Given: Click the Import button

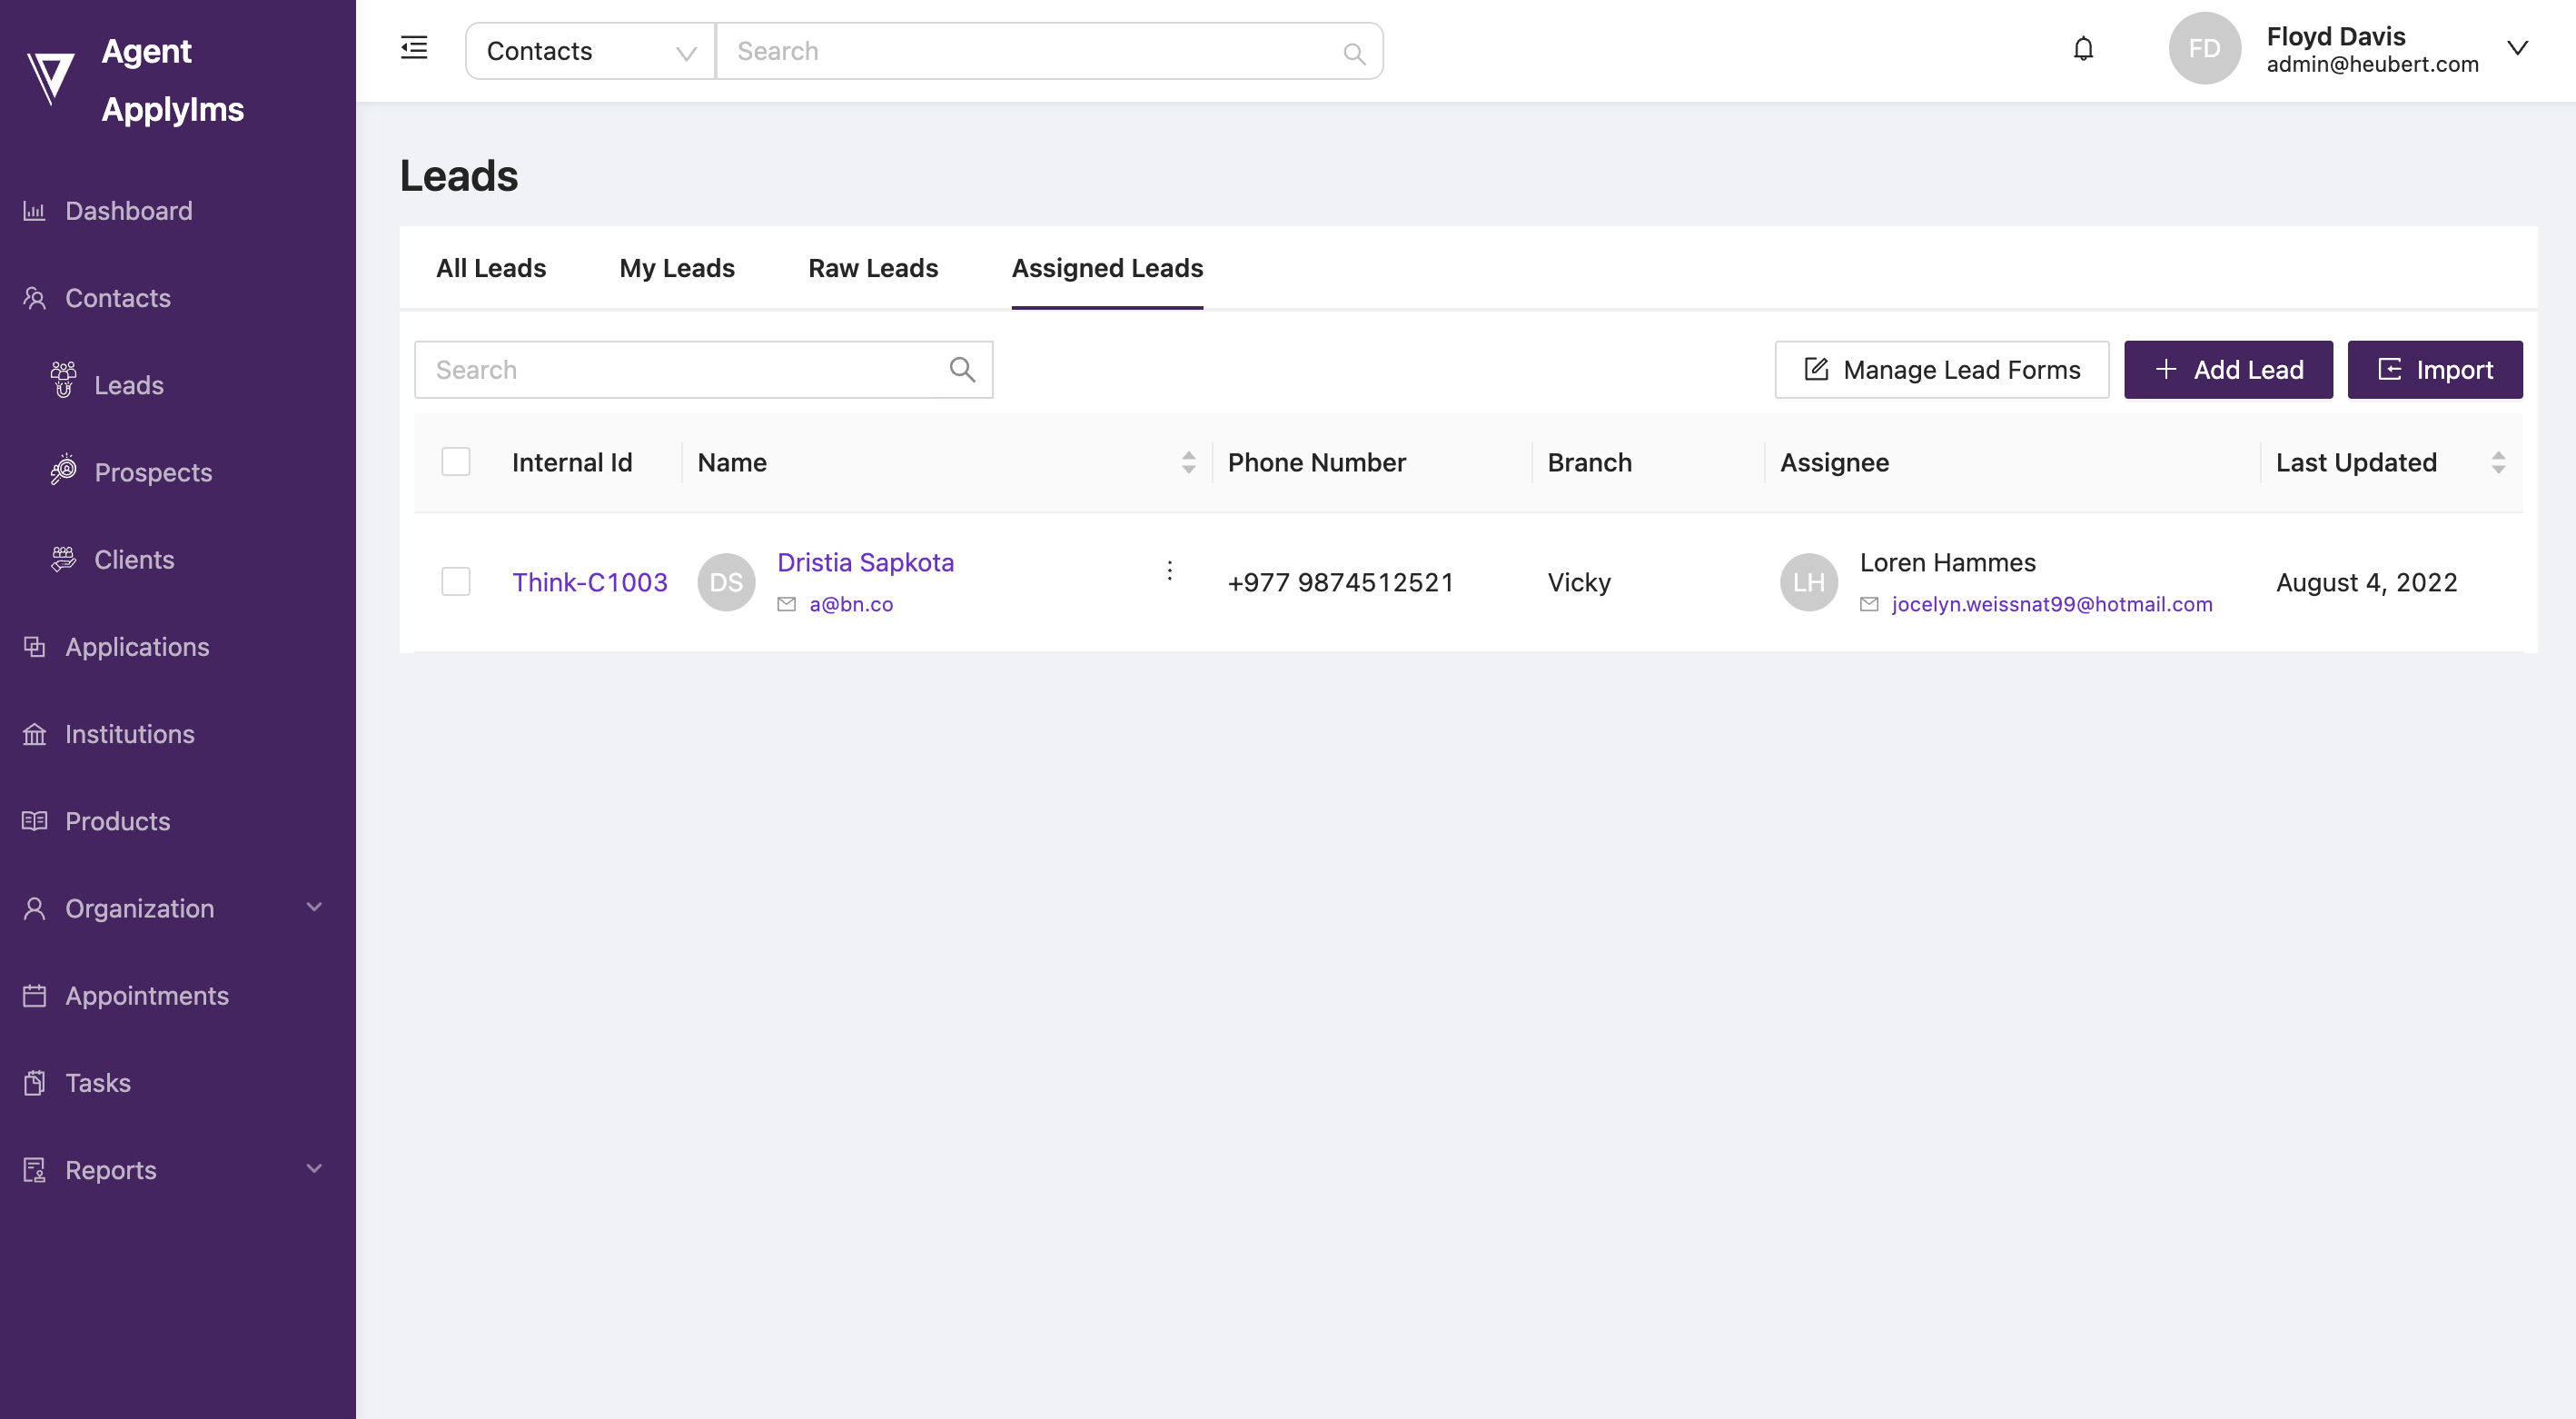Looking at the screenshot, I should (x=2435, y=370).
